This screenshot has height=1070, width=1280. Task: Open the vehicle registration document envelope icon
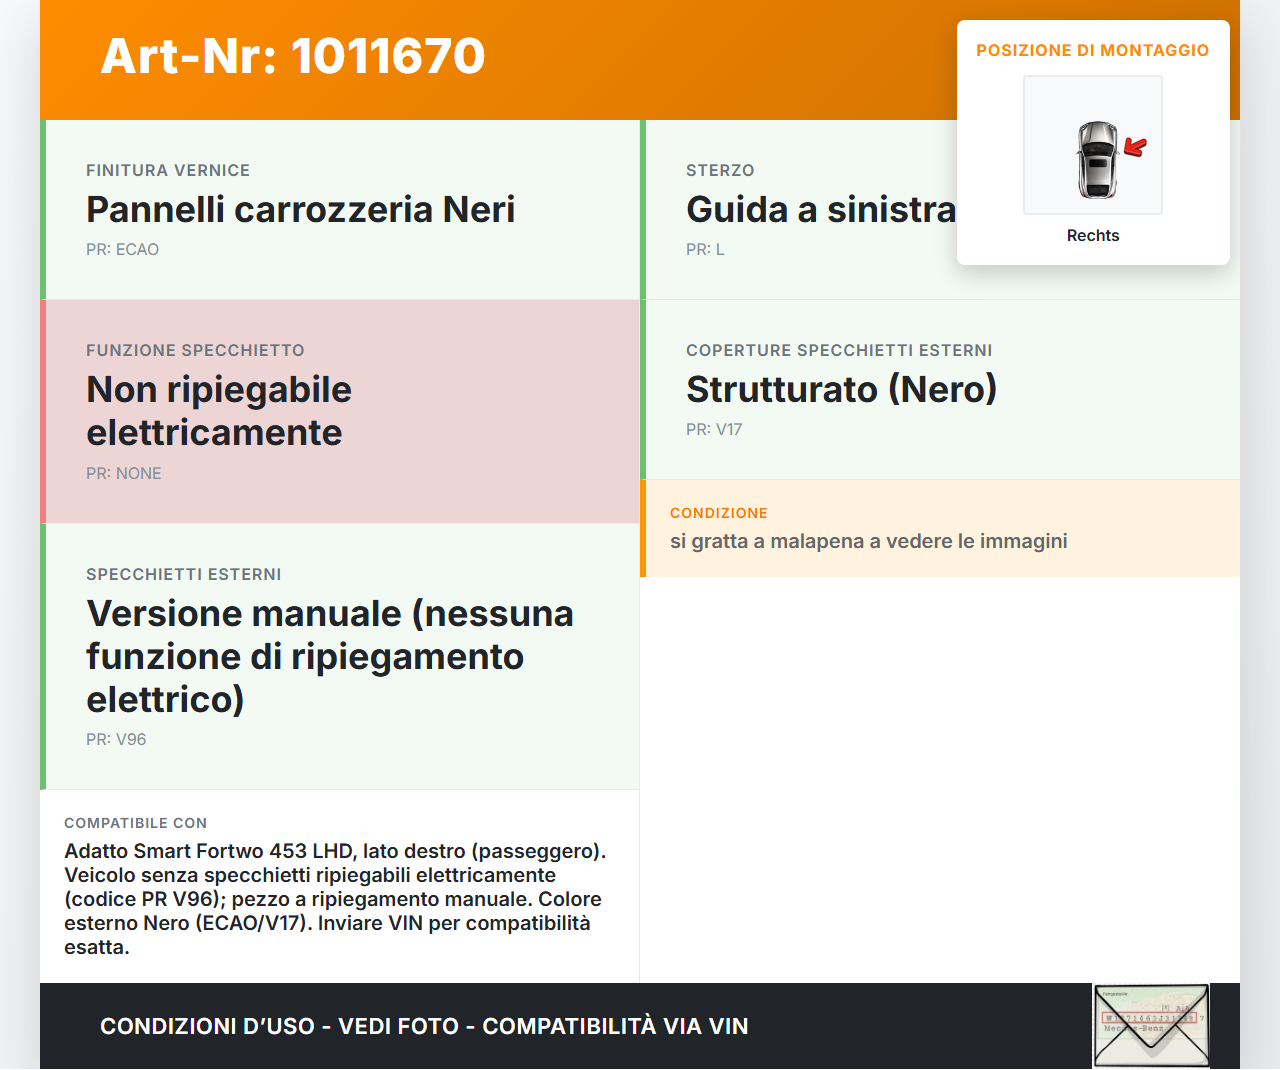point(1148,1025)
